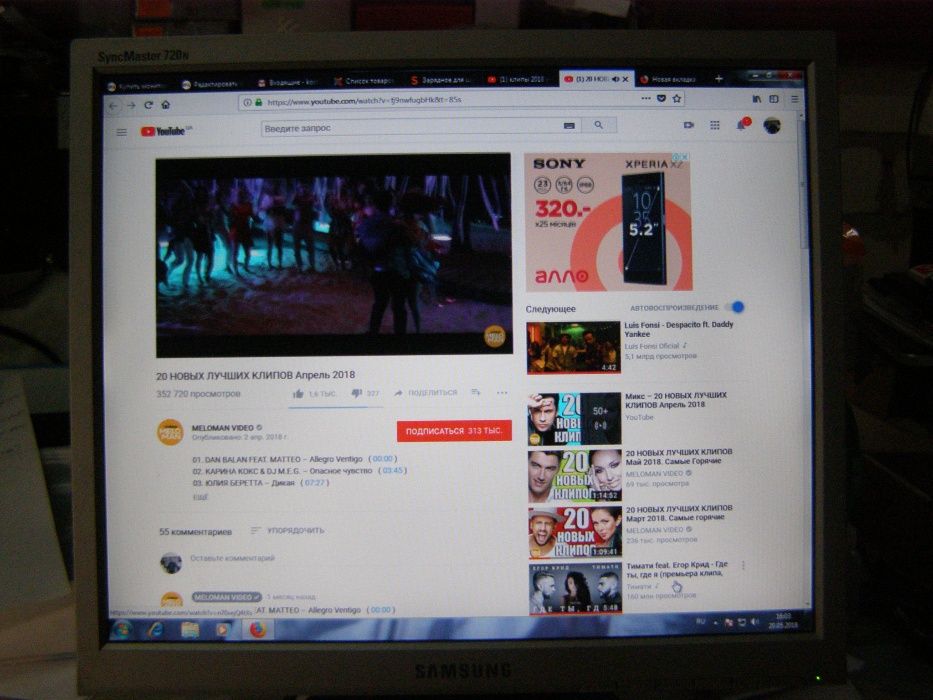The height and width of the screenshot is (700, 933).
Task: Open the notifications bell
Action: click(742, 124)
